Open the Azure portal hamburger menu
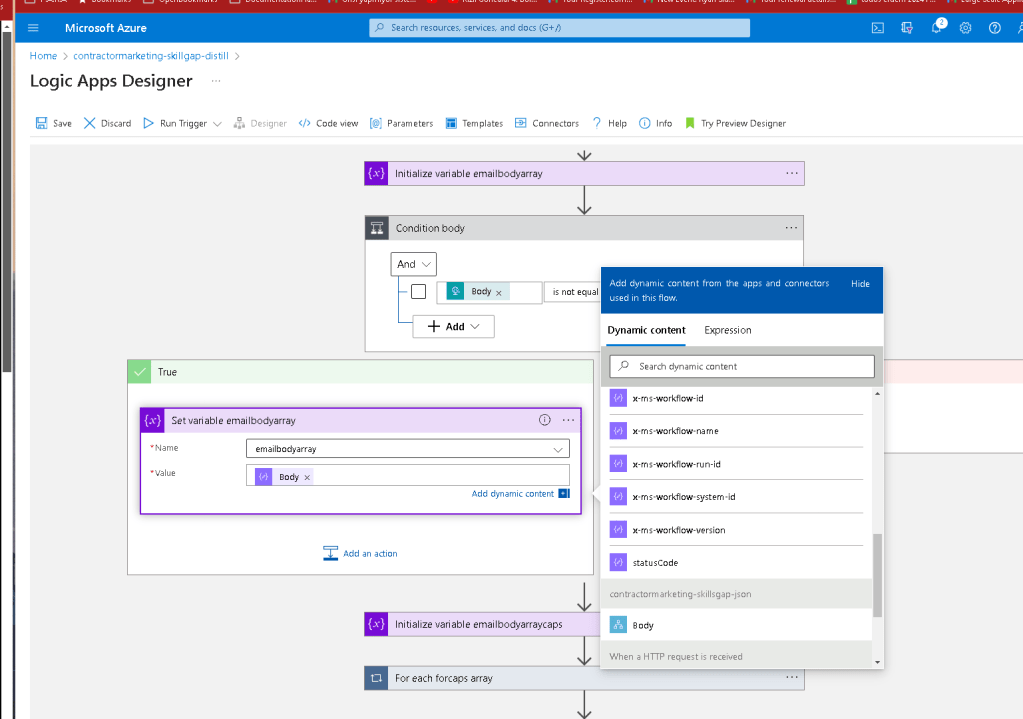1023x719 pixels. coord(33,28)
